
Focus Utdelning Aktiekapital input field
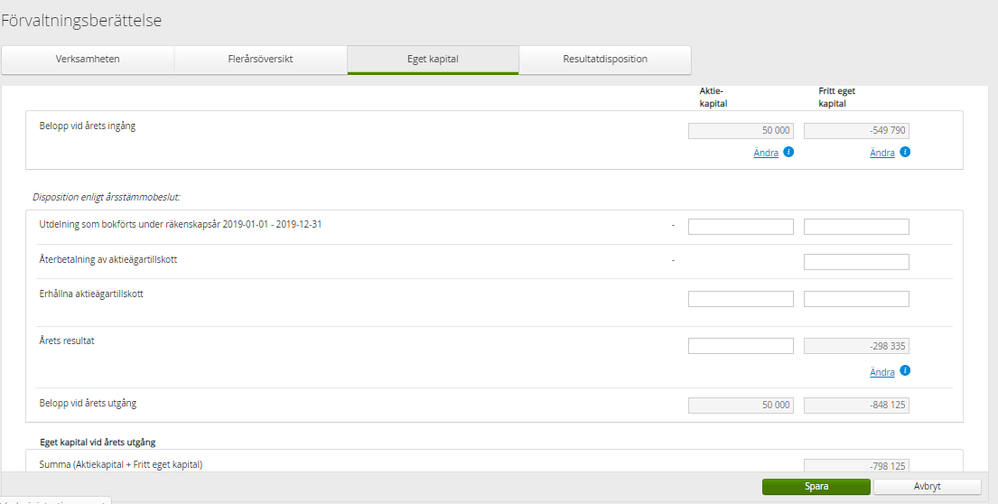[740, 227]
